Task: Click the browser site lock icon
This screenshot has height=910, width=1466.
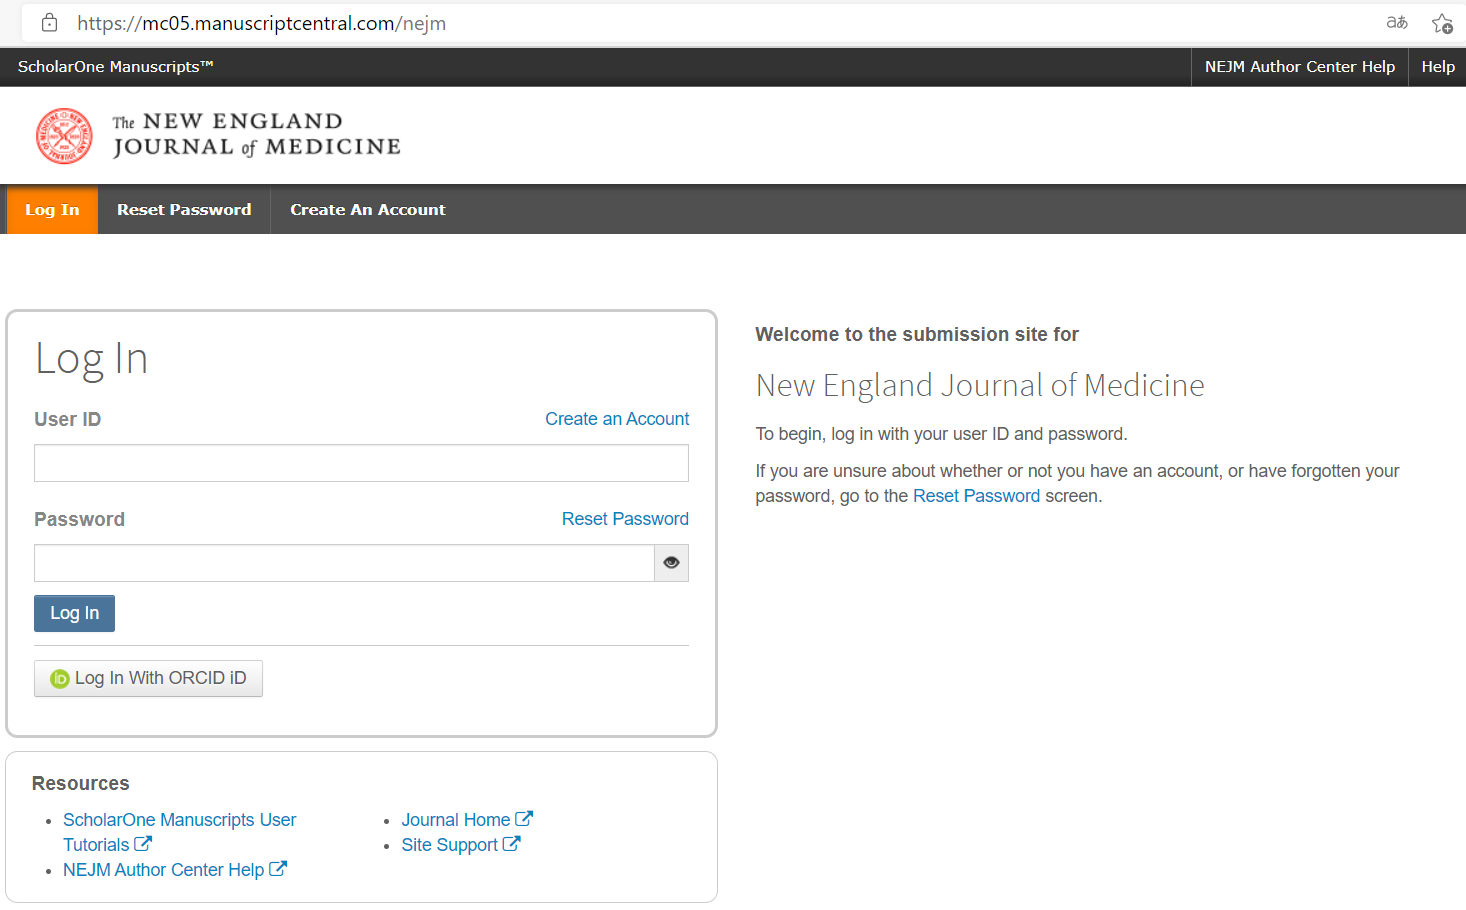Action: pos(49,23)
